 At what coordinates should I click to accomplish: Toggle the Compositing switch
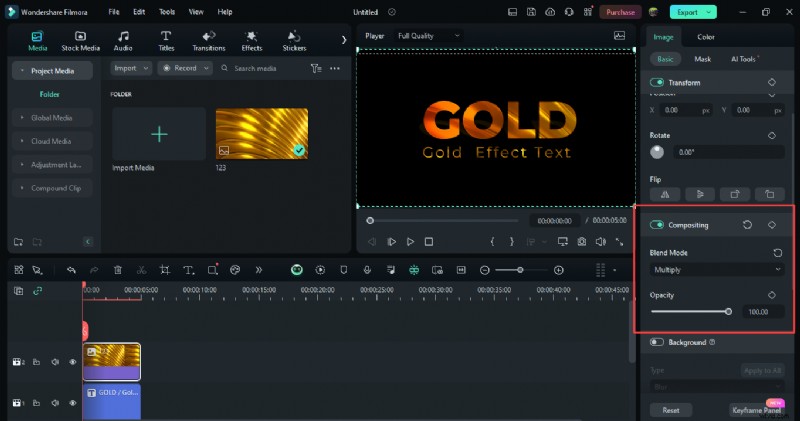[x=657, y=225]
